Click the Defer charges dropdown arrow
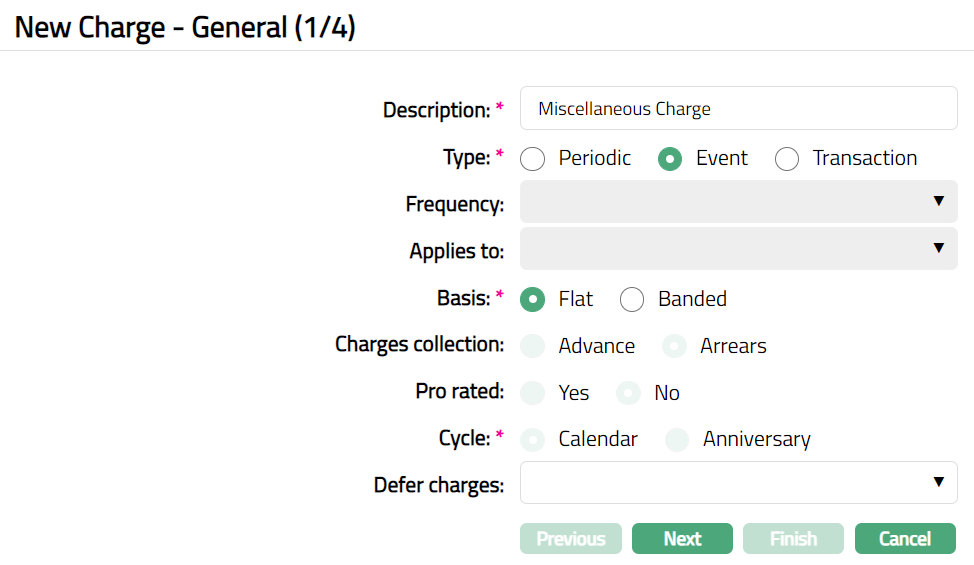The height and width of the screenshot is (565, 974). (x=938, y=483)
